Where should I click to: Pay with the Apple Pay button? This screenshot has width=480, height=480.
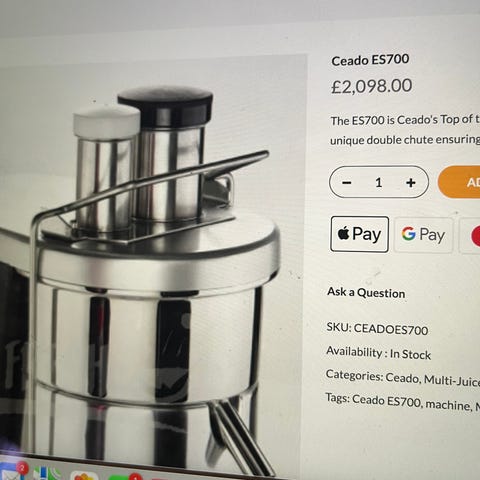[359, 234]
